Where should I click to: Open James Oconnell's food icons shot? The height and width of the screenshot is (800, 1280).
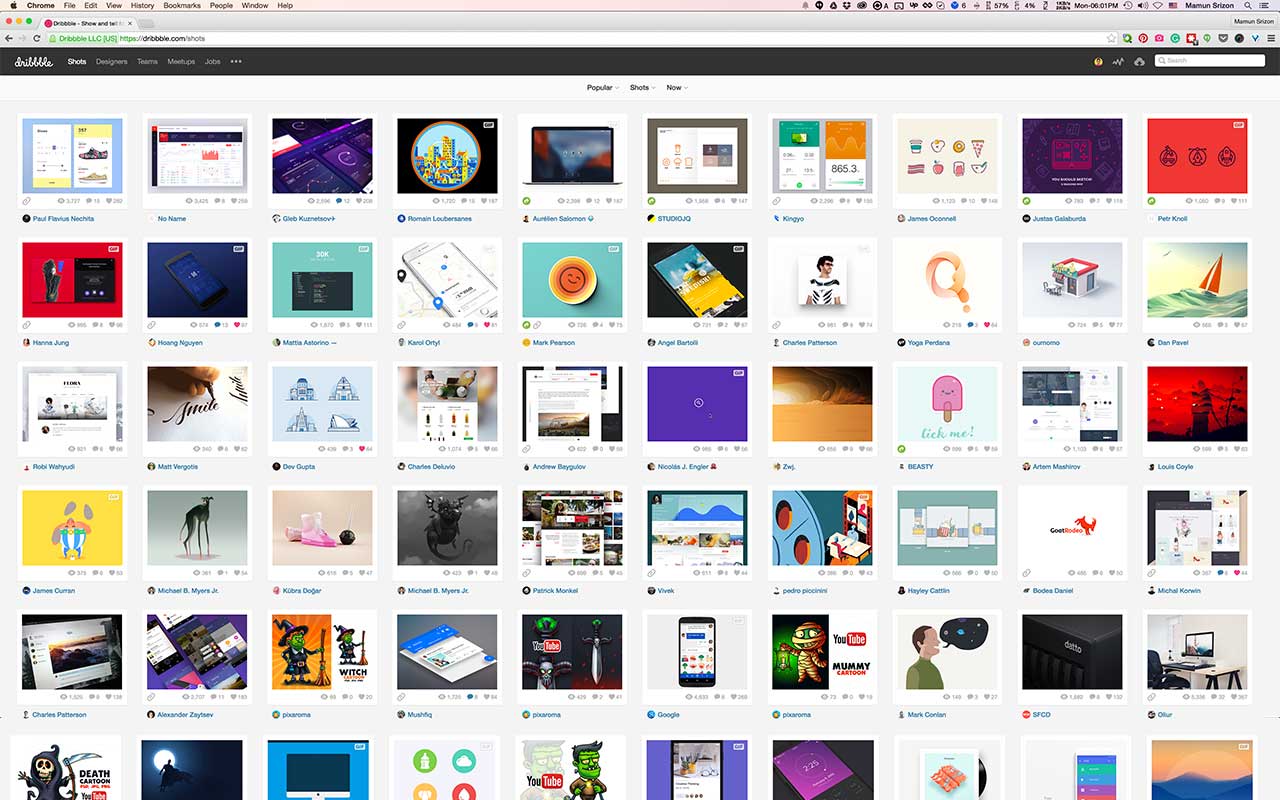pyautogui.click(x=947, y=155)
